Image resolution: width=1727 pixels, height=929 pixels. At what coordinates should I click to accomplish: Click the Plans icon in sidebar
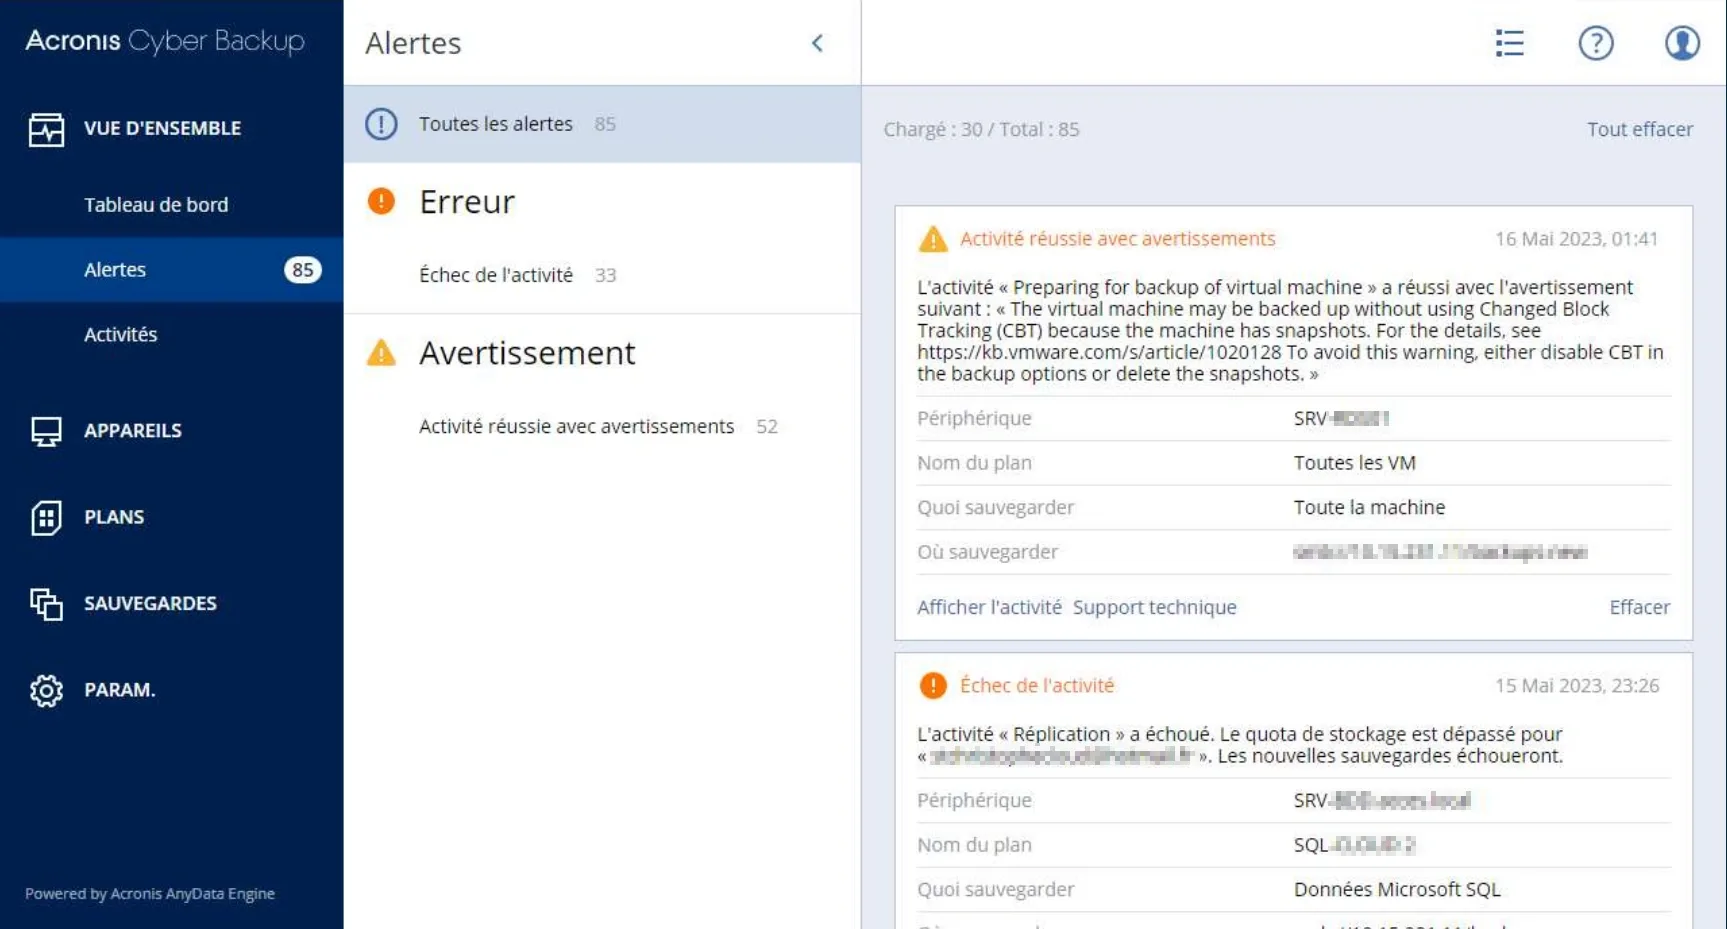click(x=46, y=518)
